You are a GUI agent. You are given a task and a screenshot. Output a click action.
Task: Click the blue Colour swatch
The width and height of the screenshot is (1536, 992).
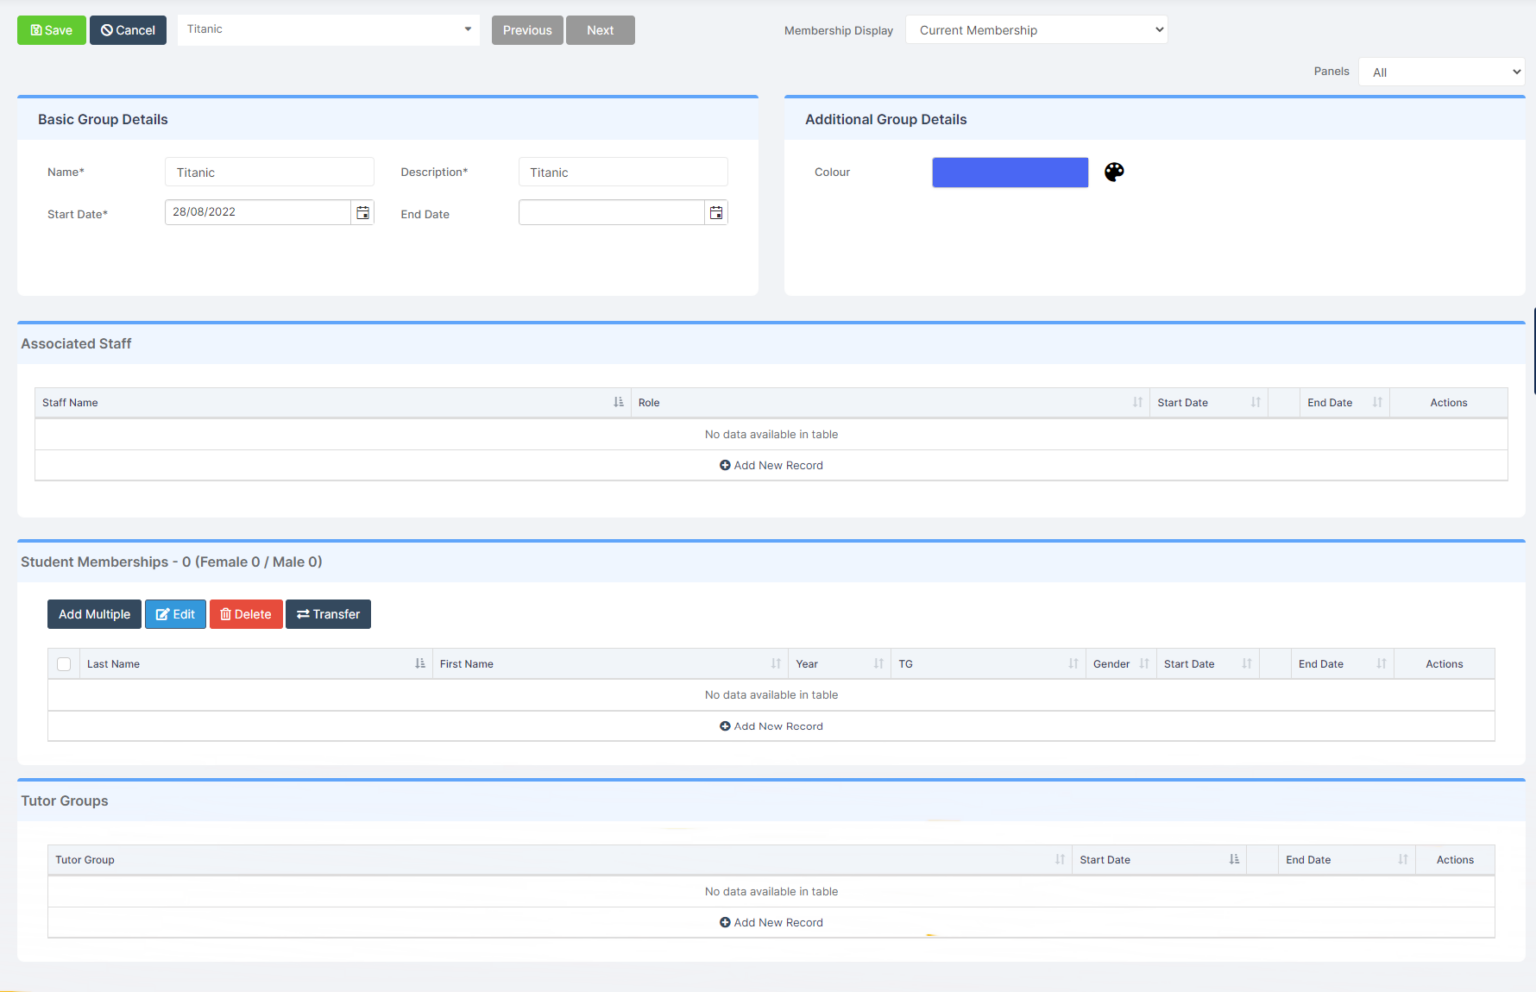point(1010,172)
